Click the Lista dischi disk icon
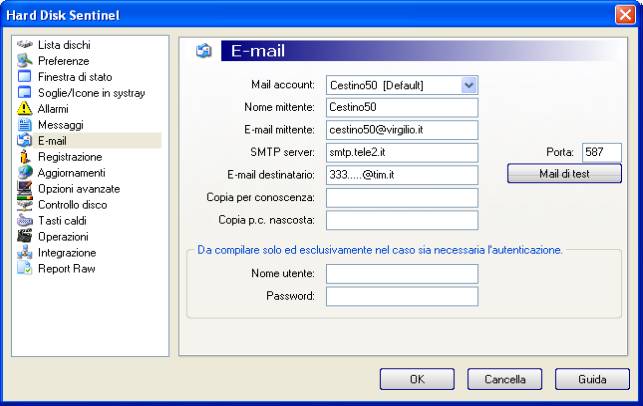 [x=25, y=44]
